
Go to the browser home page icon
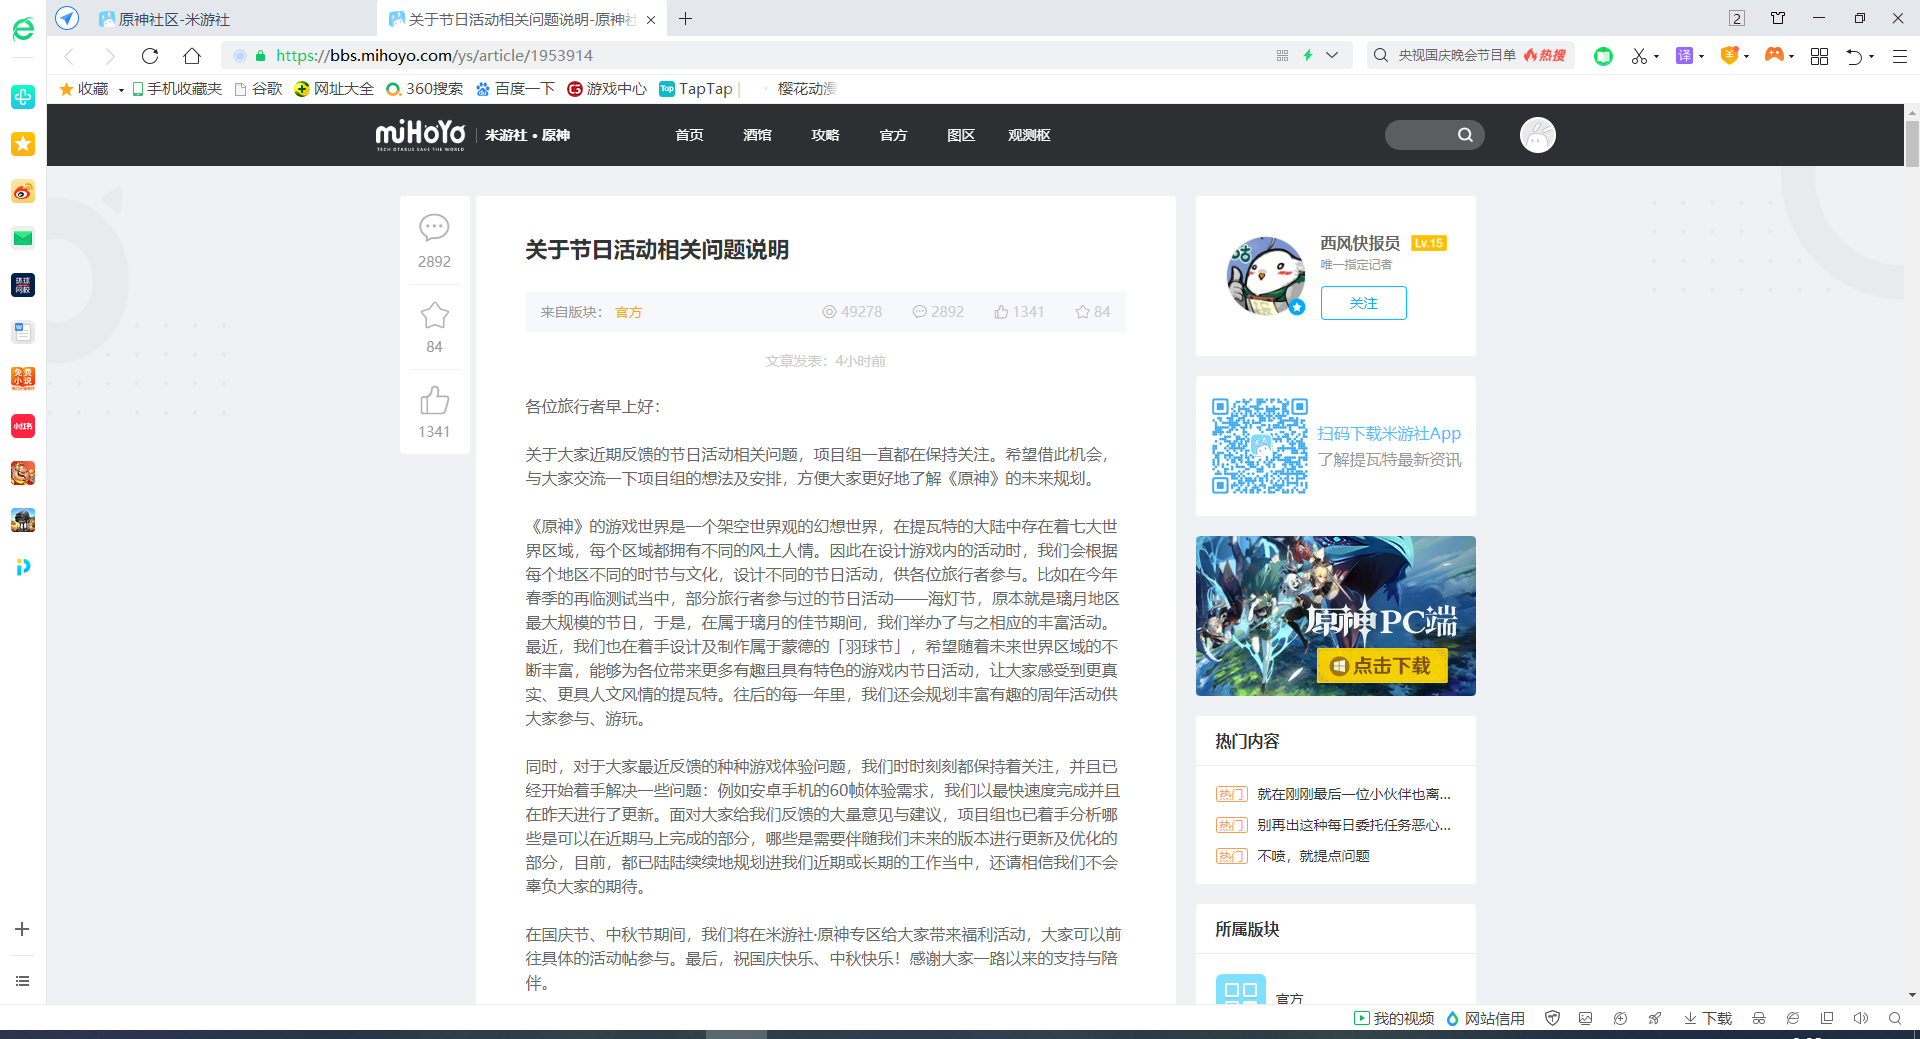coord(192,56)
